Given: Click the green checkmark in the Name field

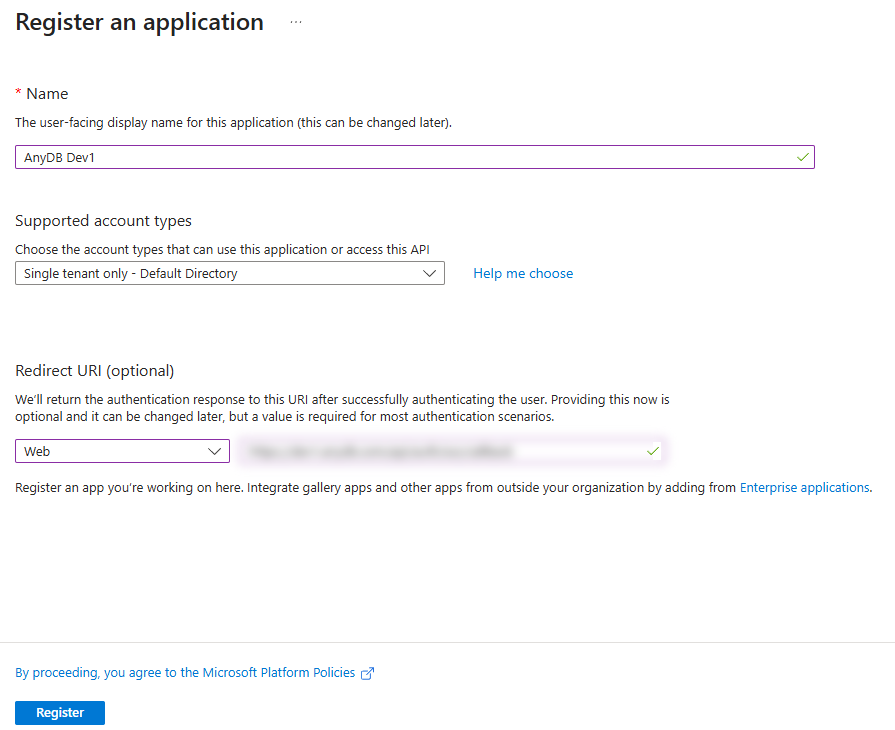Looking at the screenshot, I should click(803, 157).
